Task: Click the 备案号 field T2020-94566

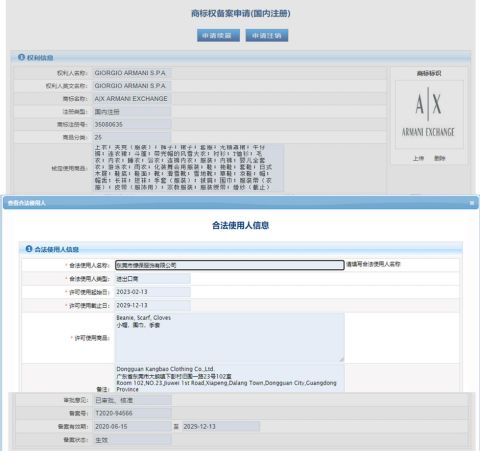Action: (x=133, y=413)
